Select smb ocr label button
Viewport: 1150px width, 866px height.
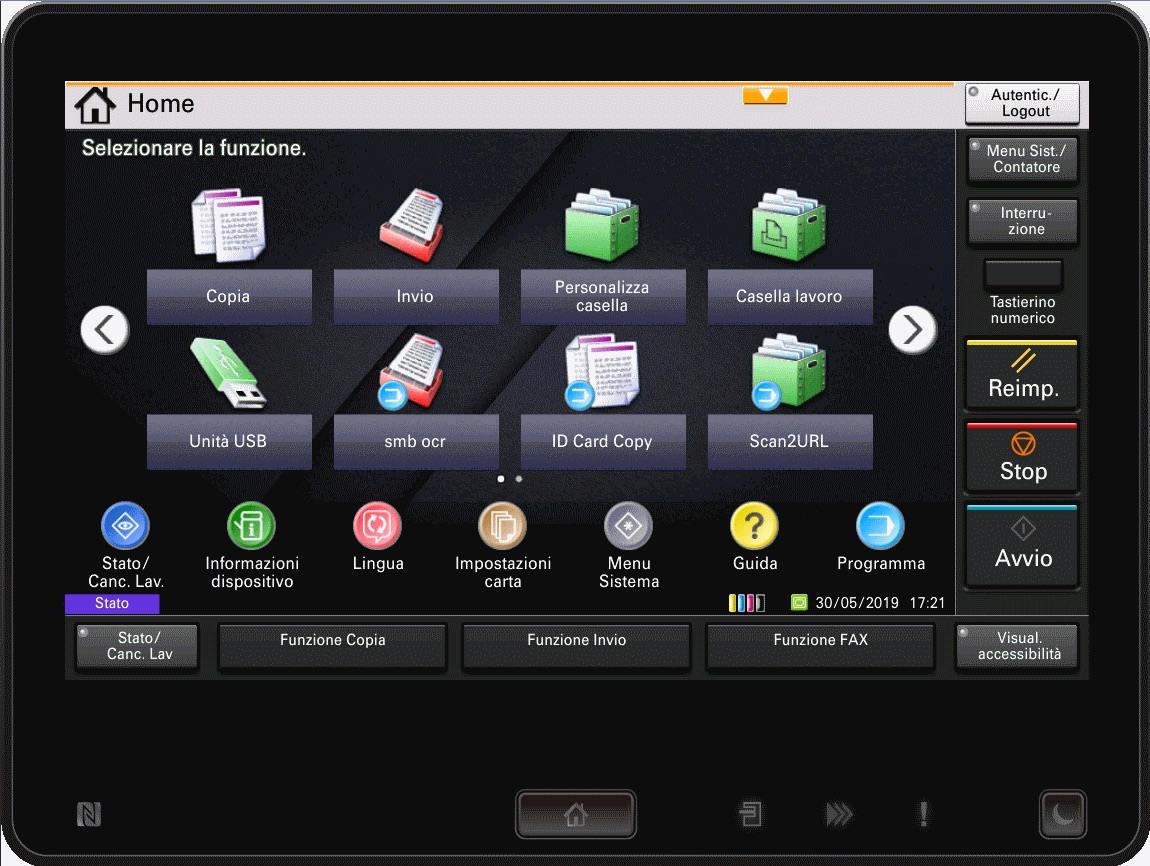(416, 442)
